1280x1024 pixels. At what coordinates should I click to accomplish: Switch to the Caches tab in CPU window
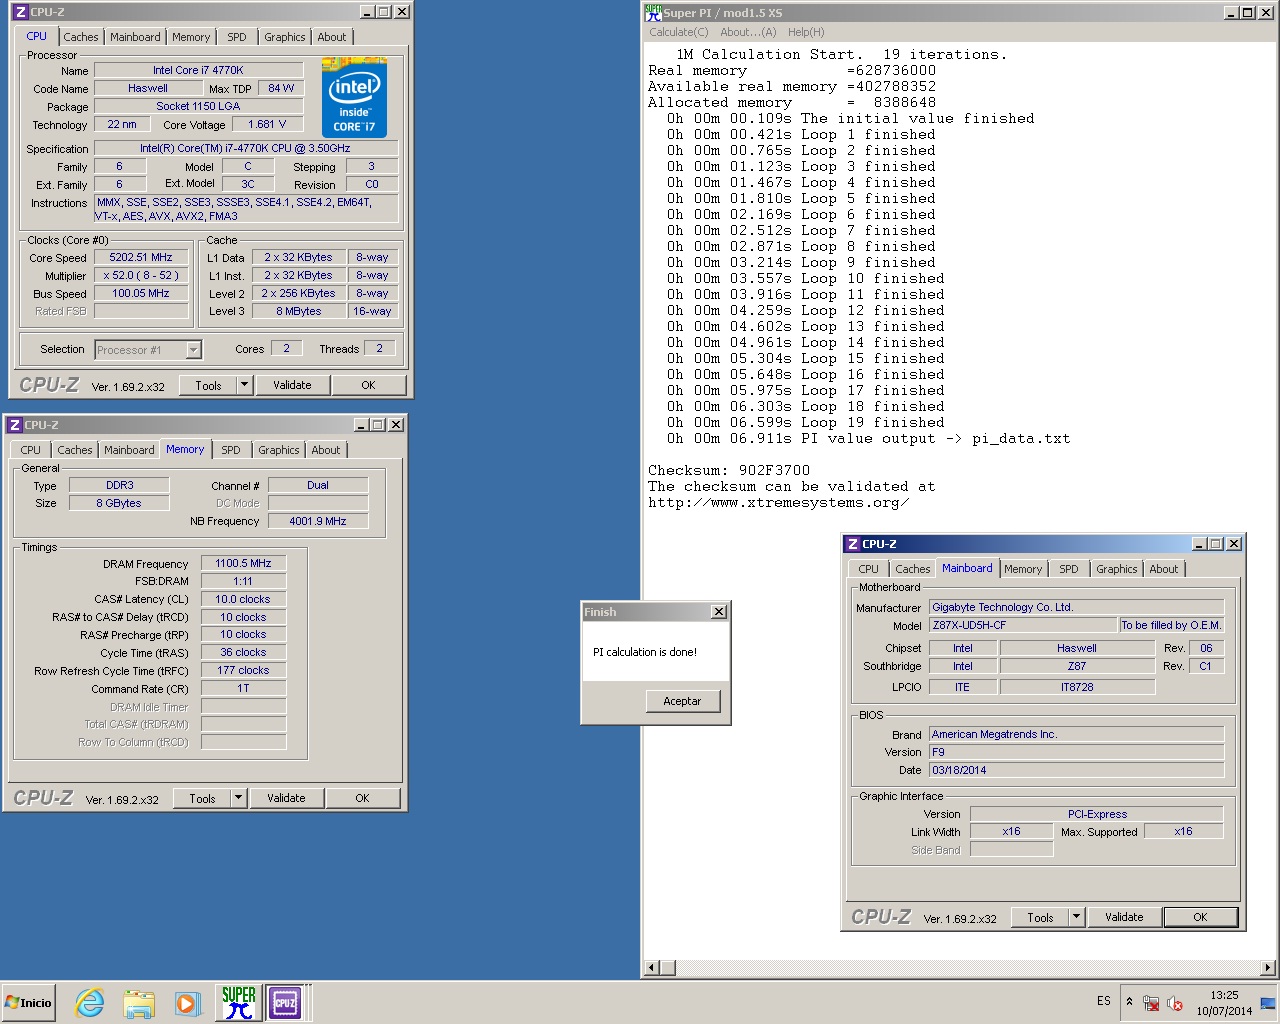[x=81, y=37]
